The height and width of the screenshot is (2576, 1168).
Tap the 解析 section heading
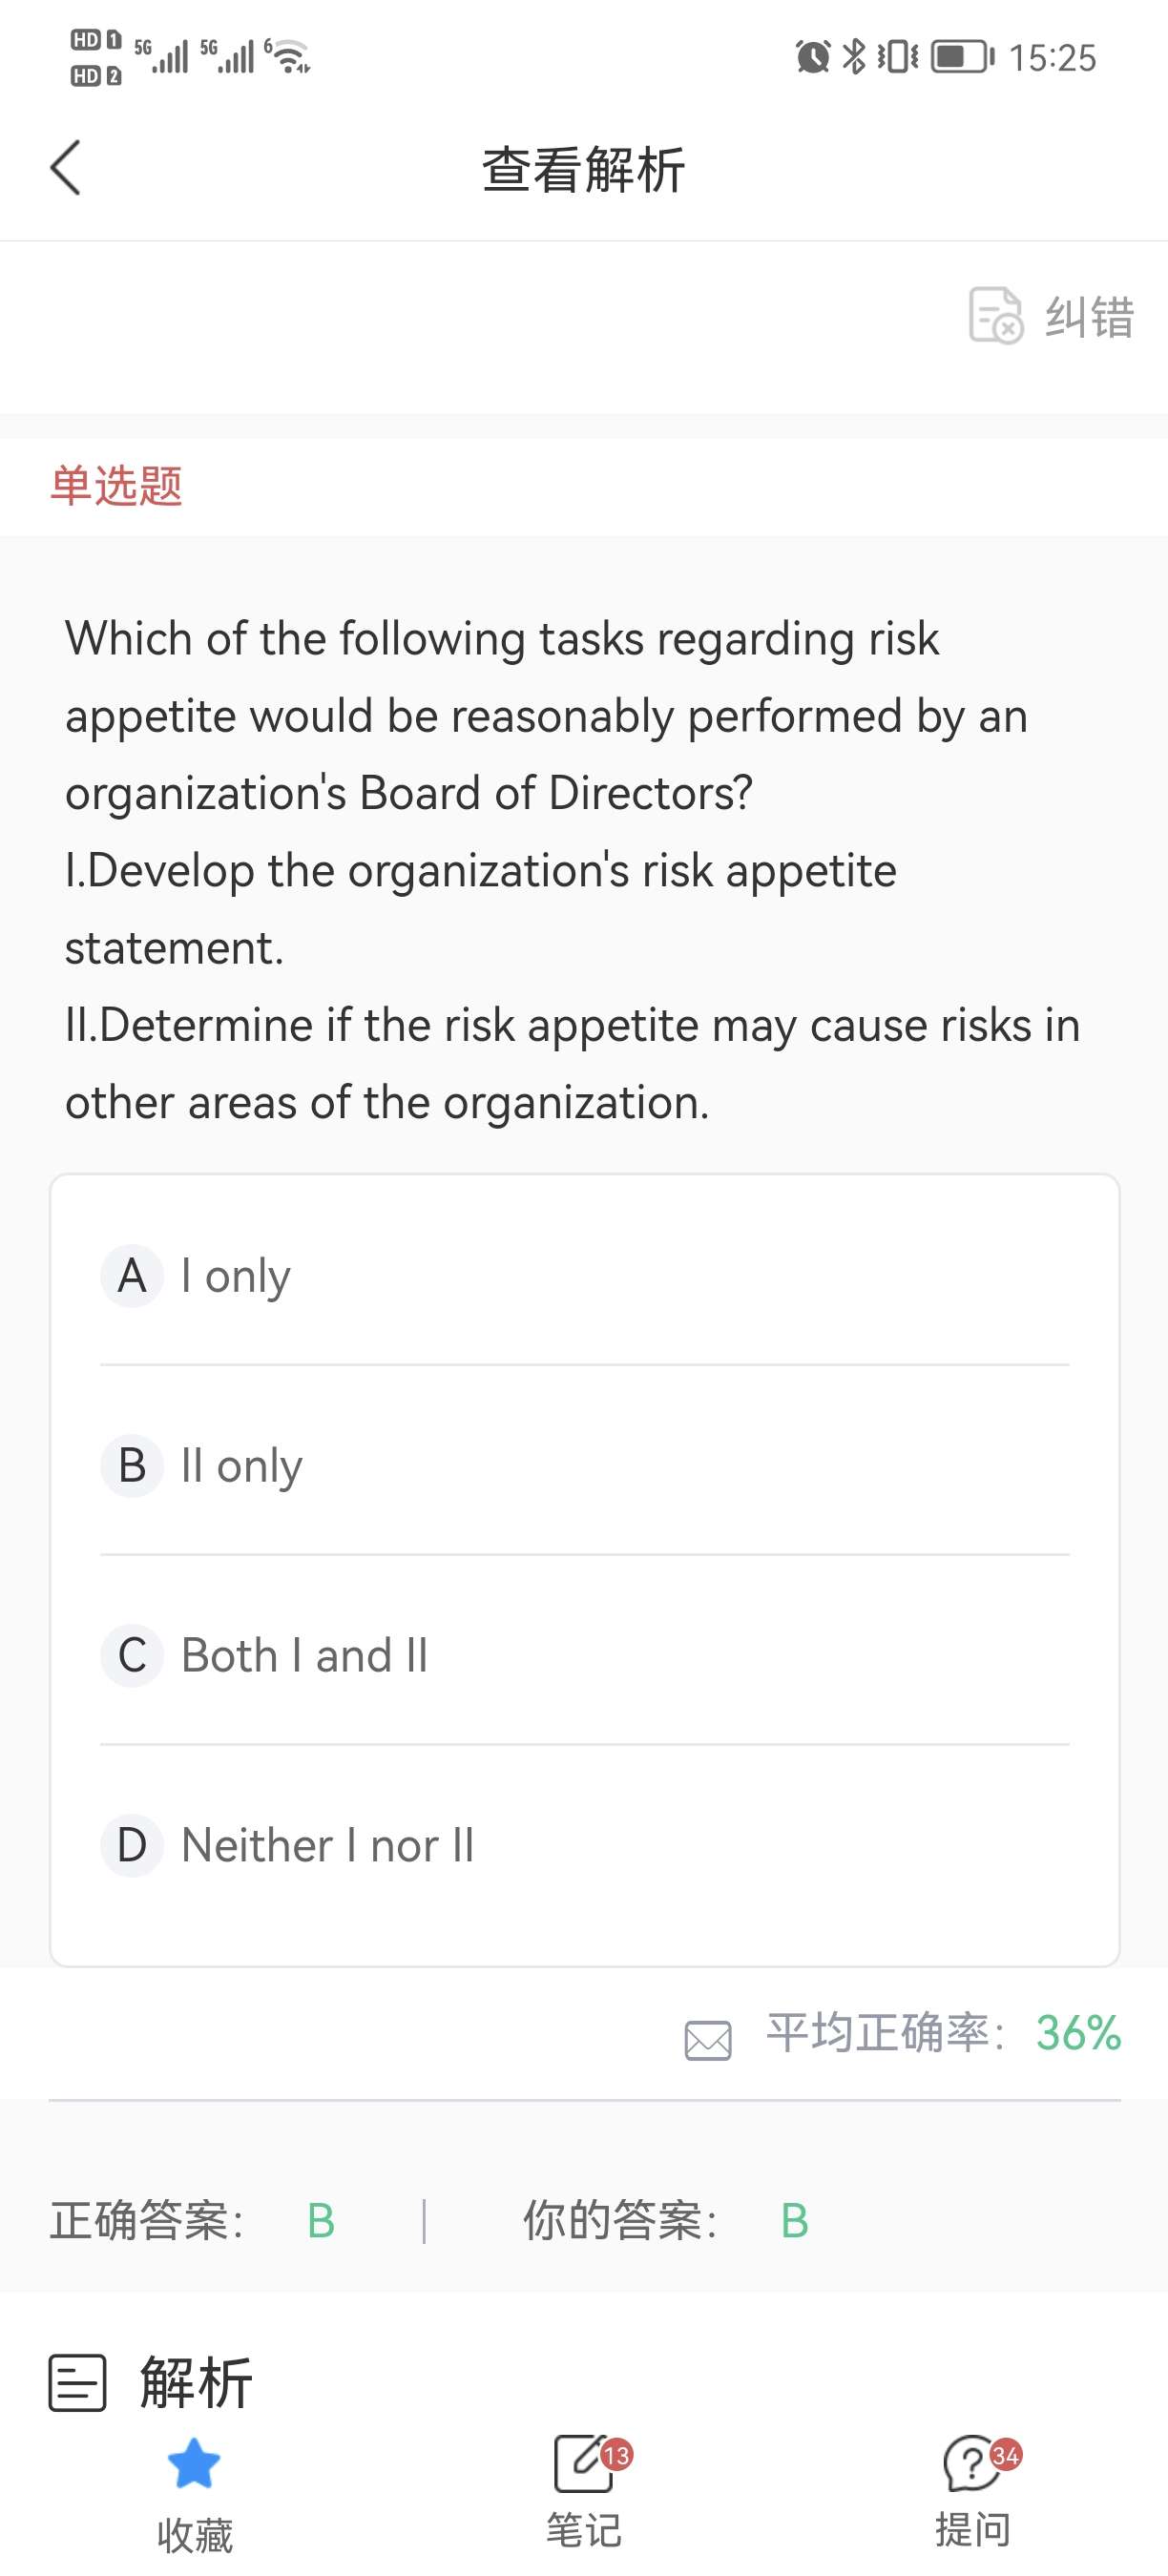click(x=196, y=2383)
